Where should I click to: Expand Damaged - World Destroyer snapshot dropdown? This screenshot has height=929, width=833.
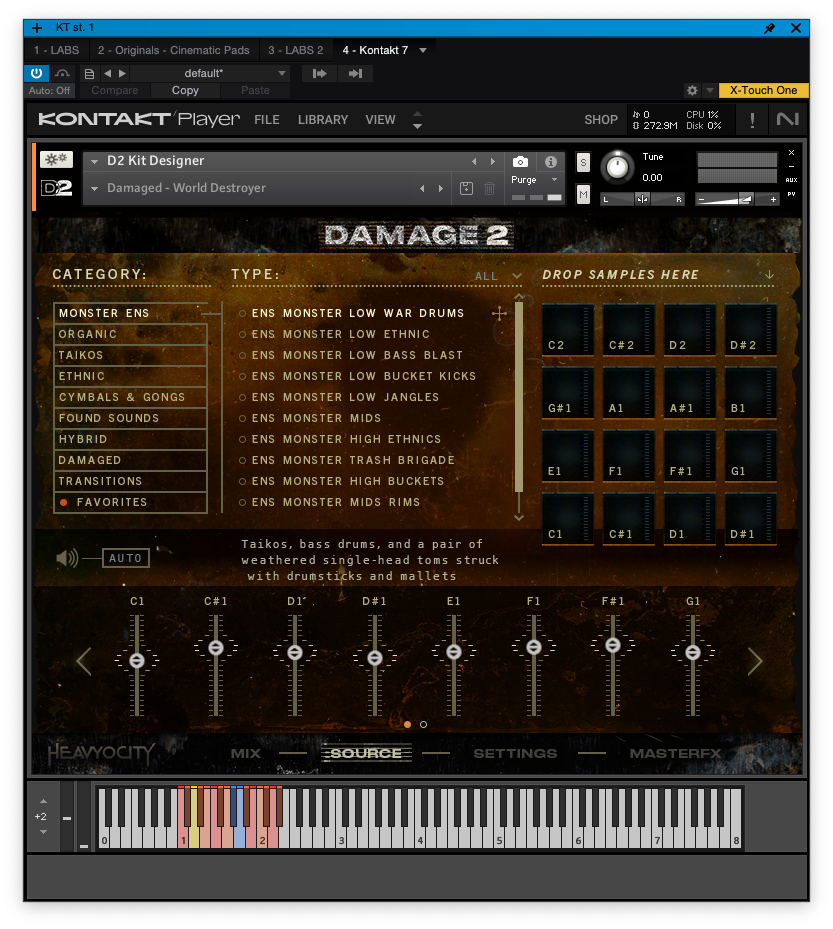pyautogui.click(x=94, y=188)
